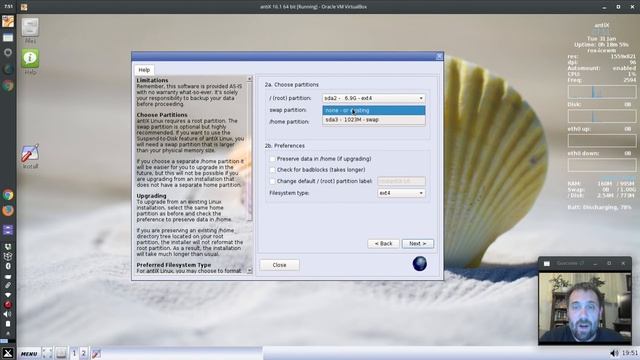Click the calendar-like icon in the host dock
This screenshot has width=640, height=360.
8,38
